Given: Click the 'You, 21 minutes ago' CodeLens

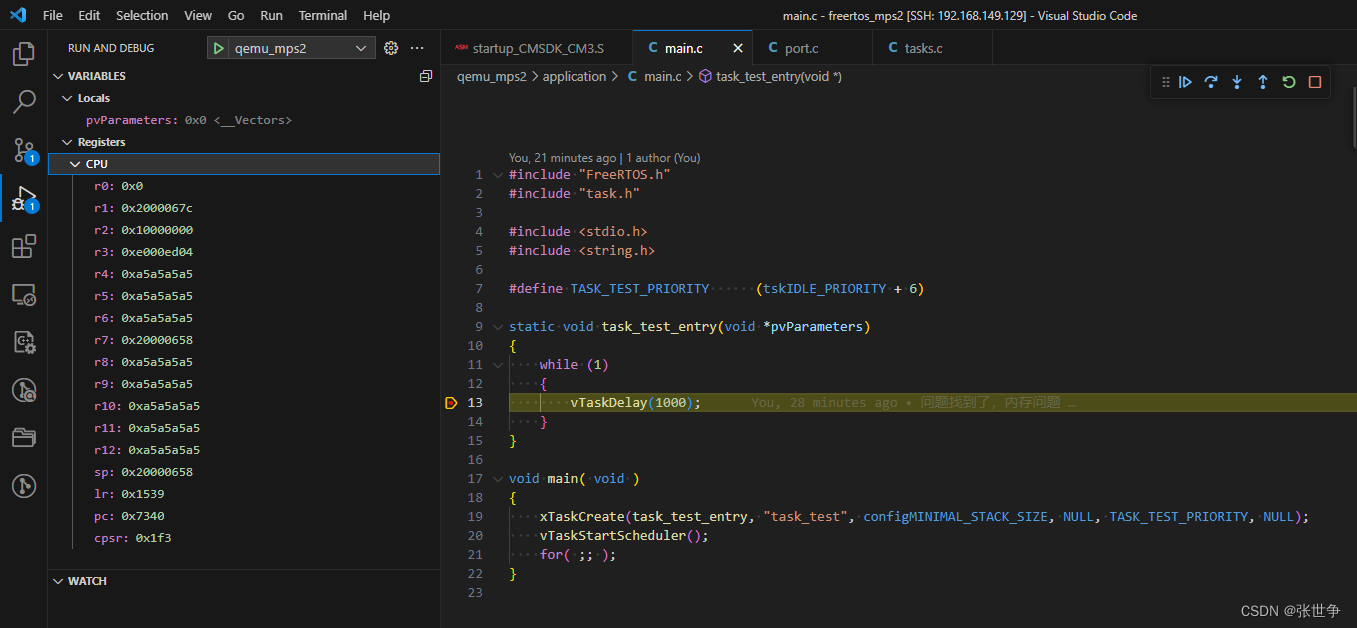Looking at the screenshot, I should tap(562, 158).
